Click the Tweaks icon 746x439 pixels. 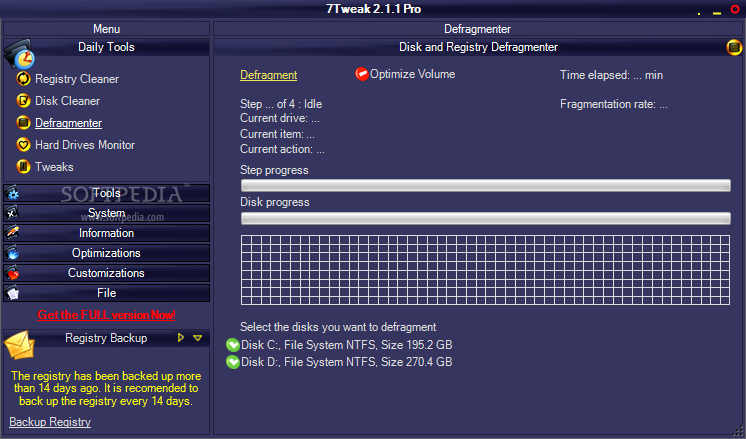[x=23, y=166]
